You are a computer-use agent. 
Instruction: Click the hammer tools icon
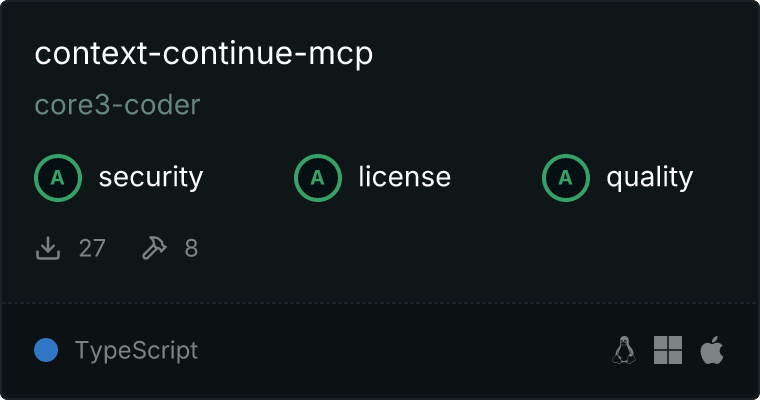[154, 248]
